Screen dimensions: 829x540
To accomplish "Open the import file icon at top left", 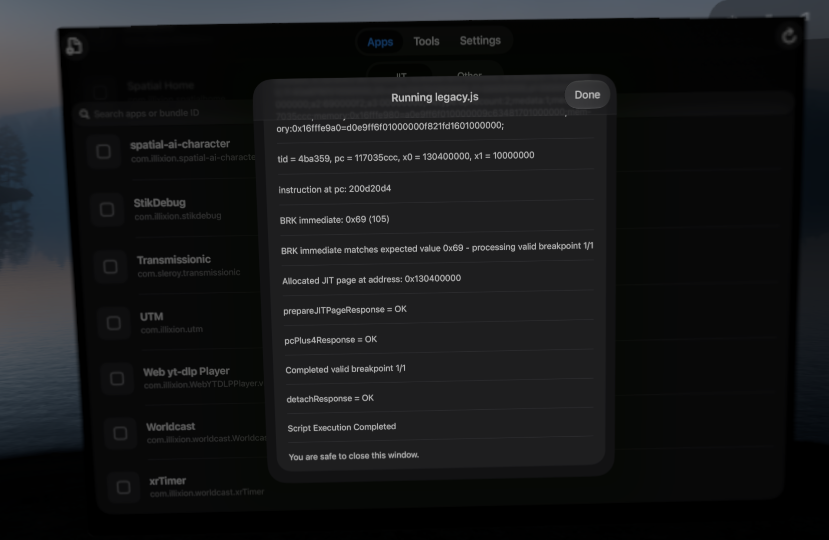I will point(74,46).
